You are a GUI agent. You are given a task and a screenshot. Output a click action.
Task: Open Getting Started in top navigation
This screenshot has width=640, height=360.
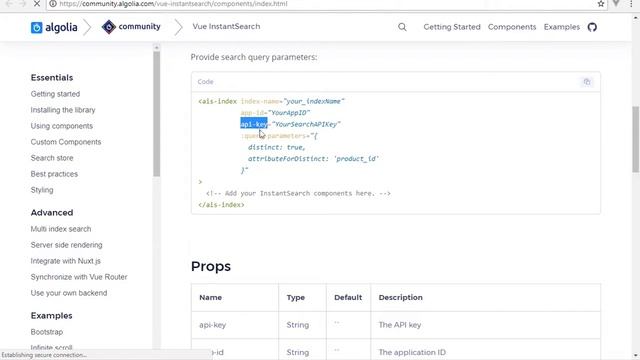452,27
